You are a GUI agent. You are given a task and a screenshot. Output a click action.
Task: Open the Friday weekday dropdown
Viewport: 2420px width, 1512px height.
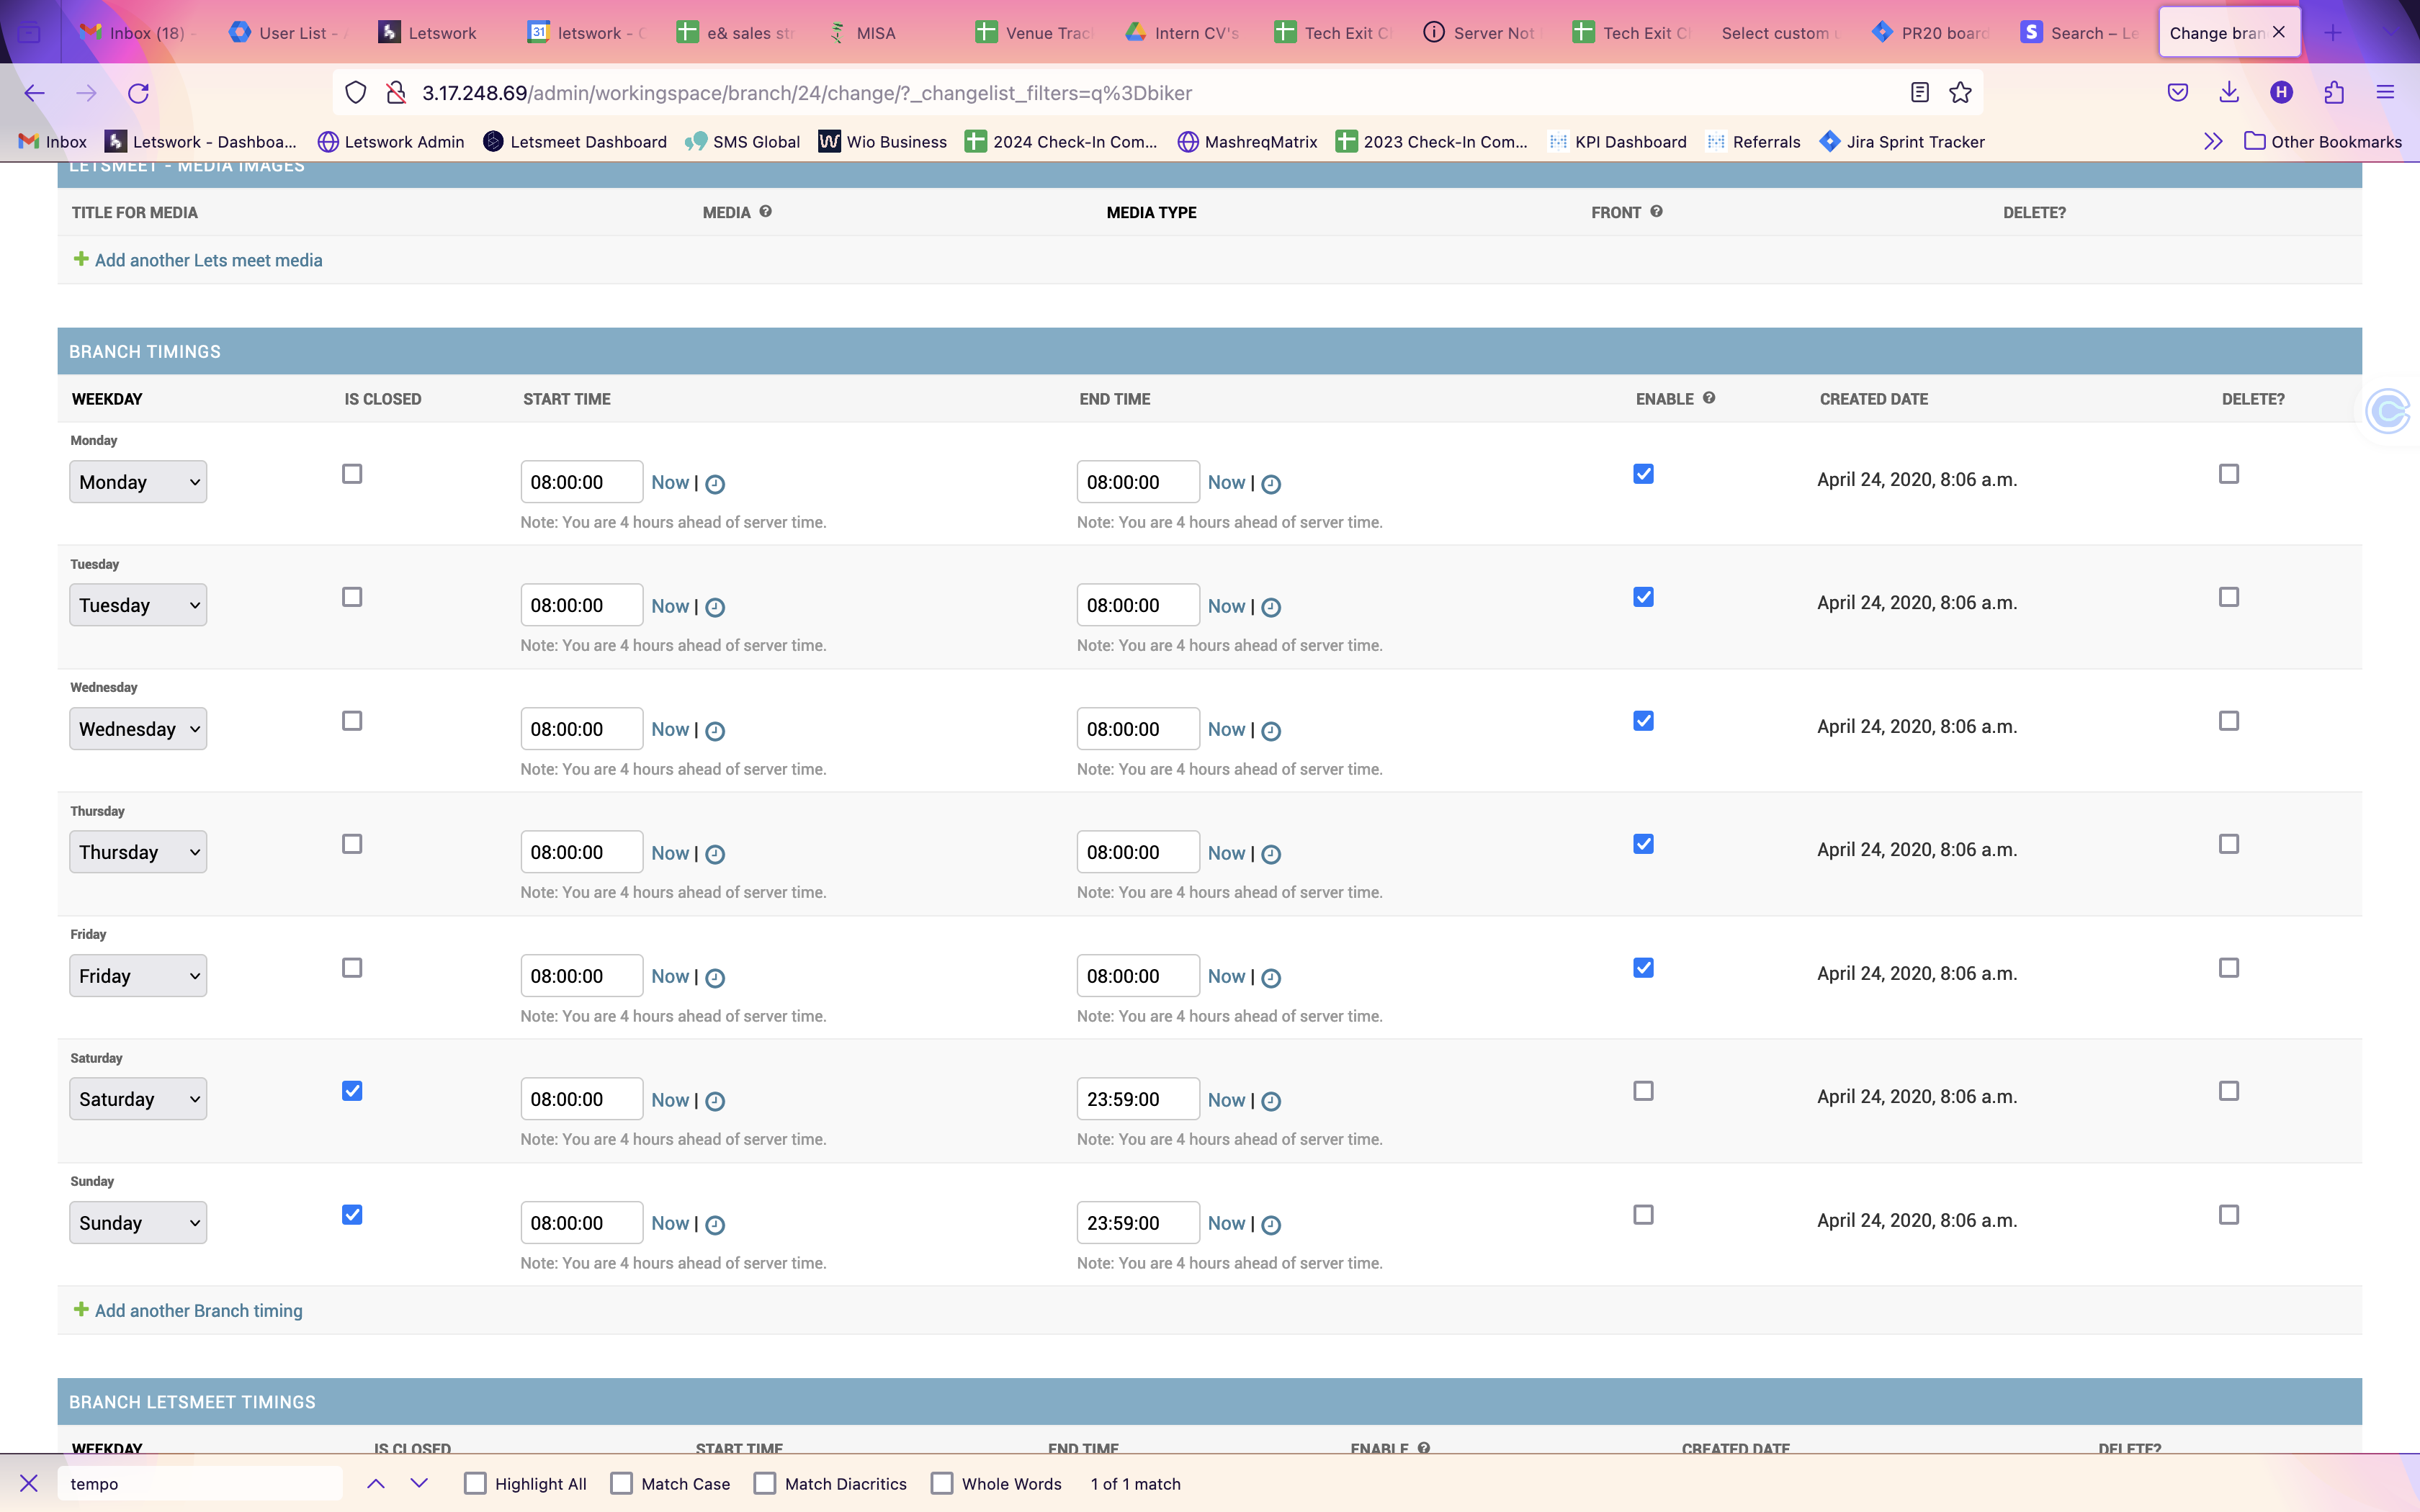pyautogui.click(x=138, y=976)
